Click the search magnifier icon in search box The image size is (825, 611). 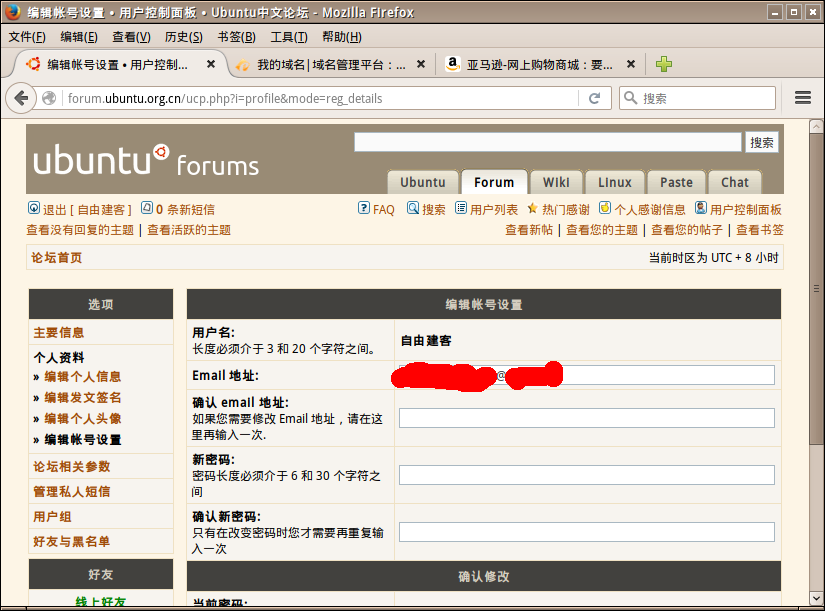click(x=630, y=98)
